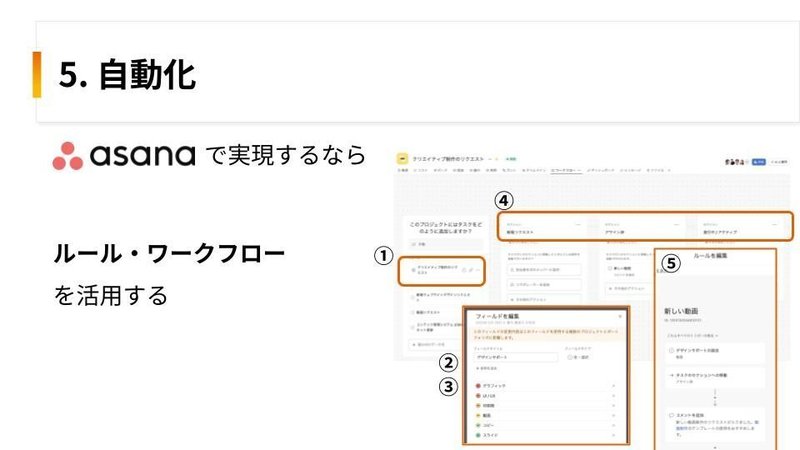
Task: Click the red swatch beside グラフィック
Action: (x=478, y=386)
